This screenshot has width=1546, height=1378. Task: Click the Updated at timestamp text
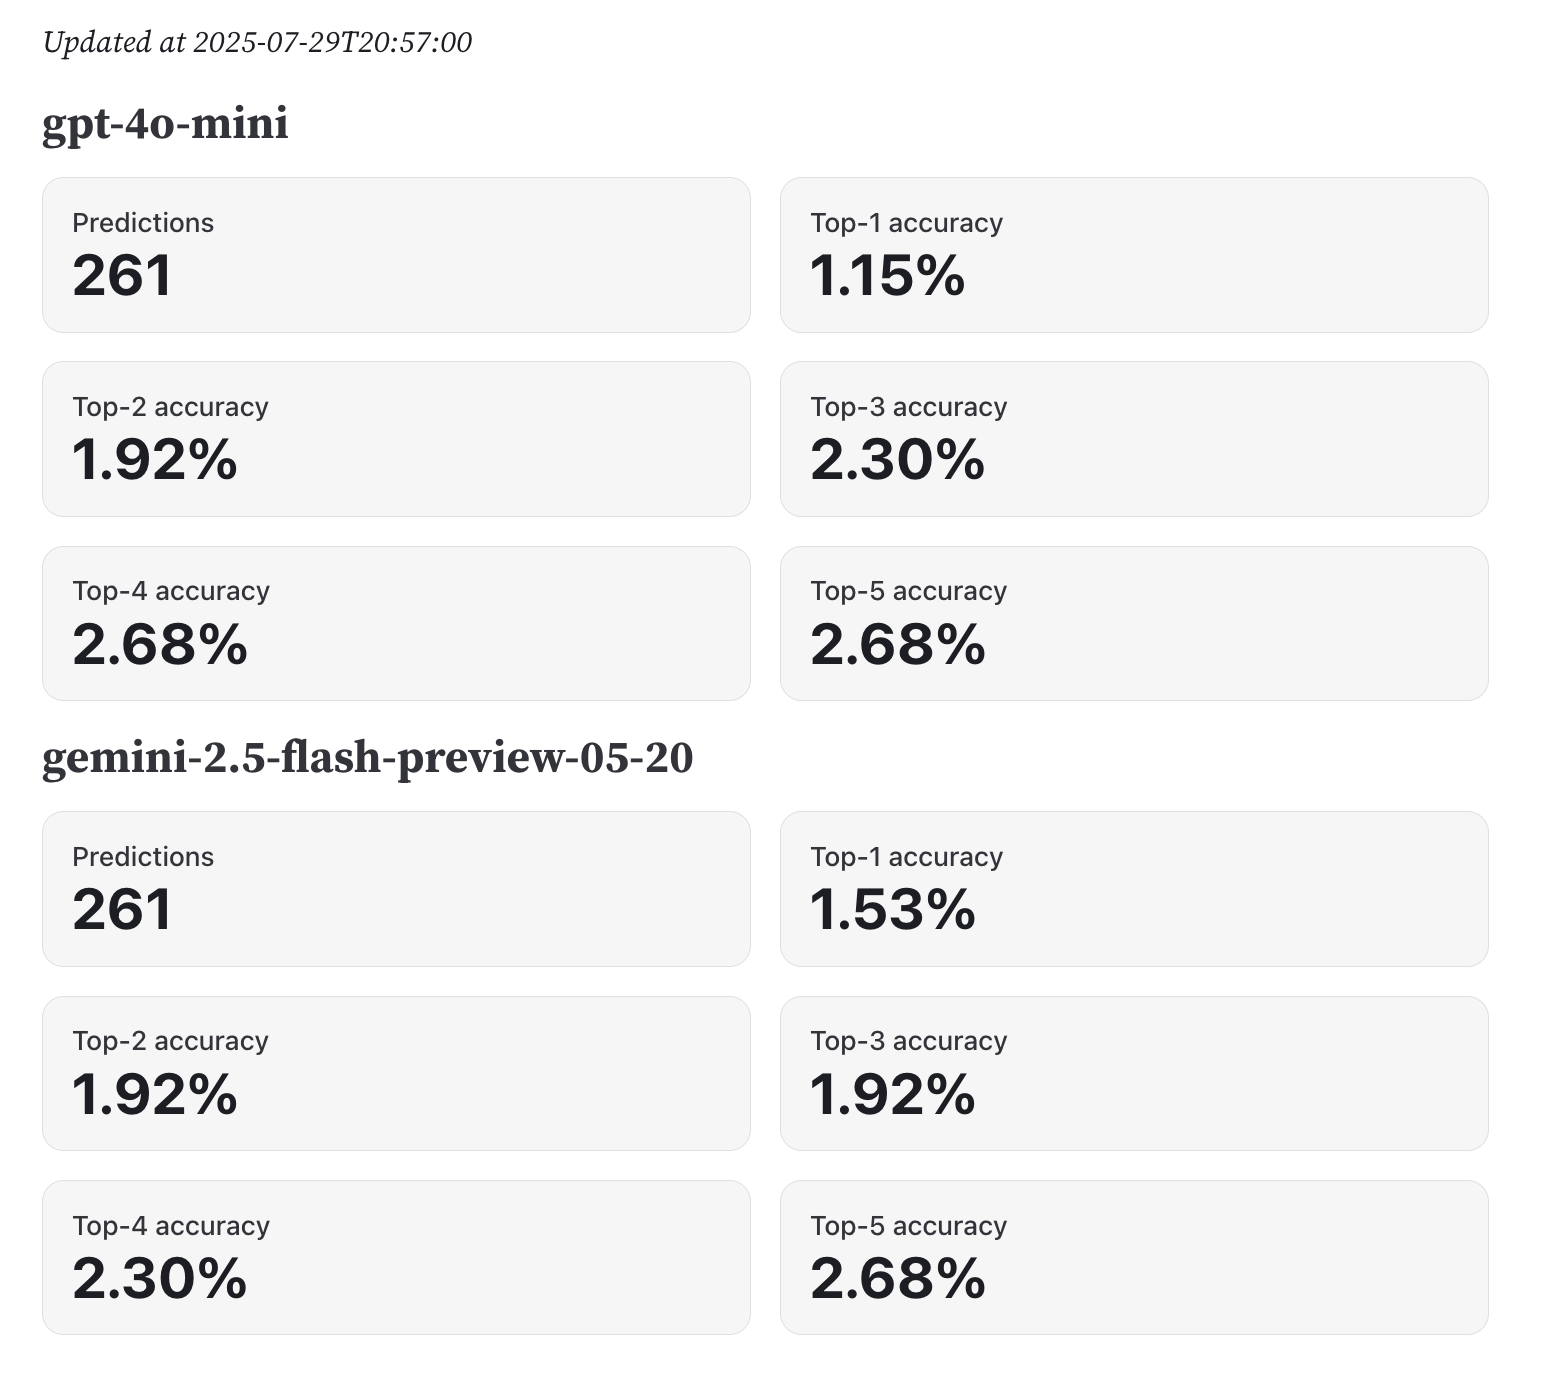[257, 42]
